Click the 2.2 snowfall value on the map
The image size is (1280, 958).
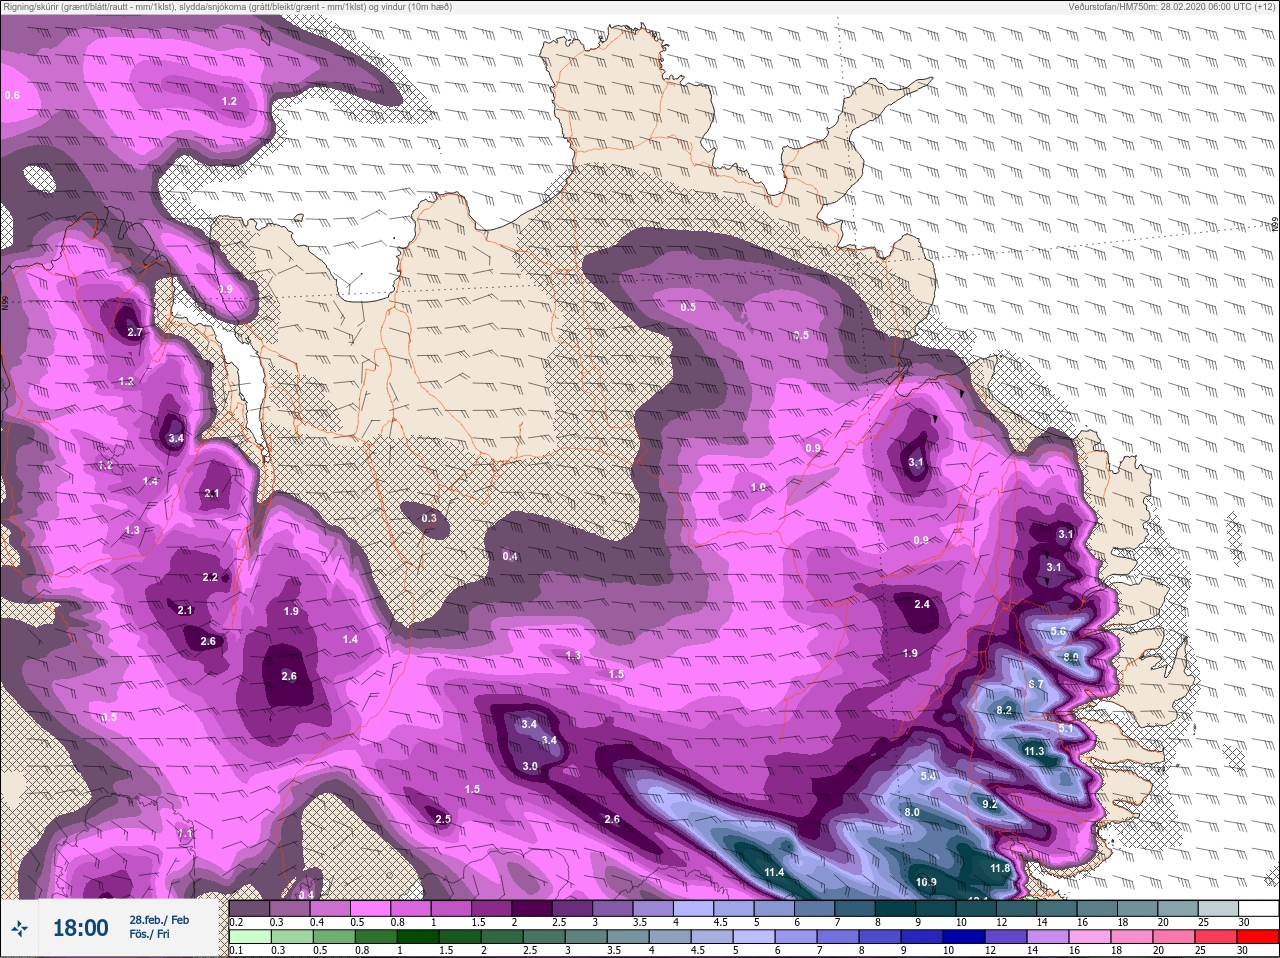(x=210, y=577)
